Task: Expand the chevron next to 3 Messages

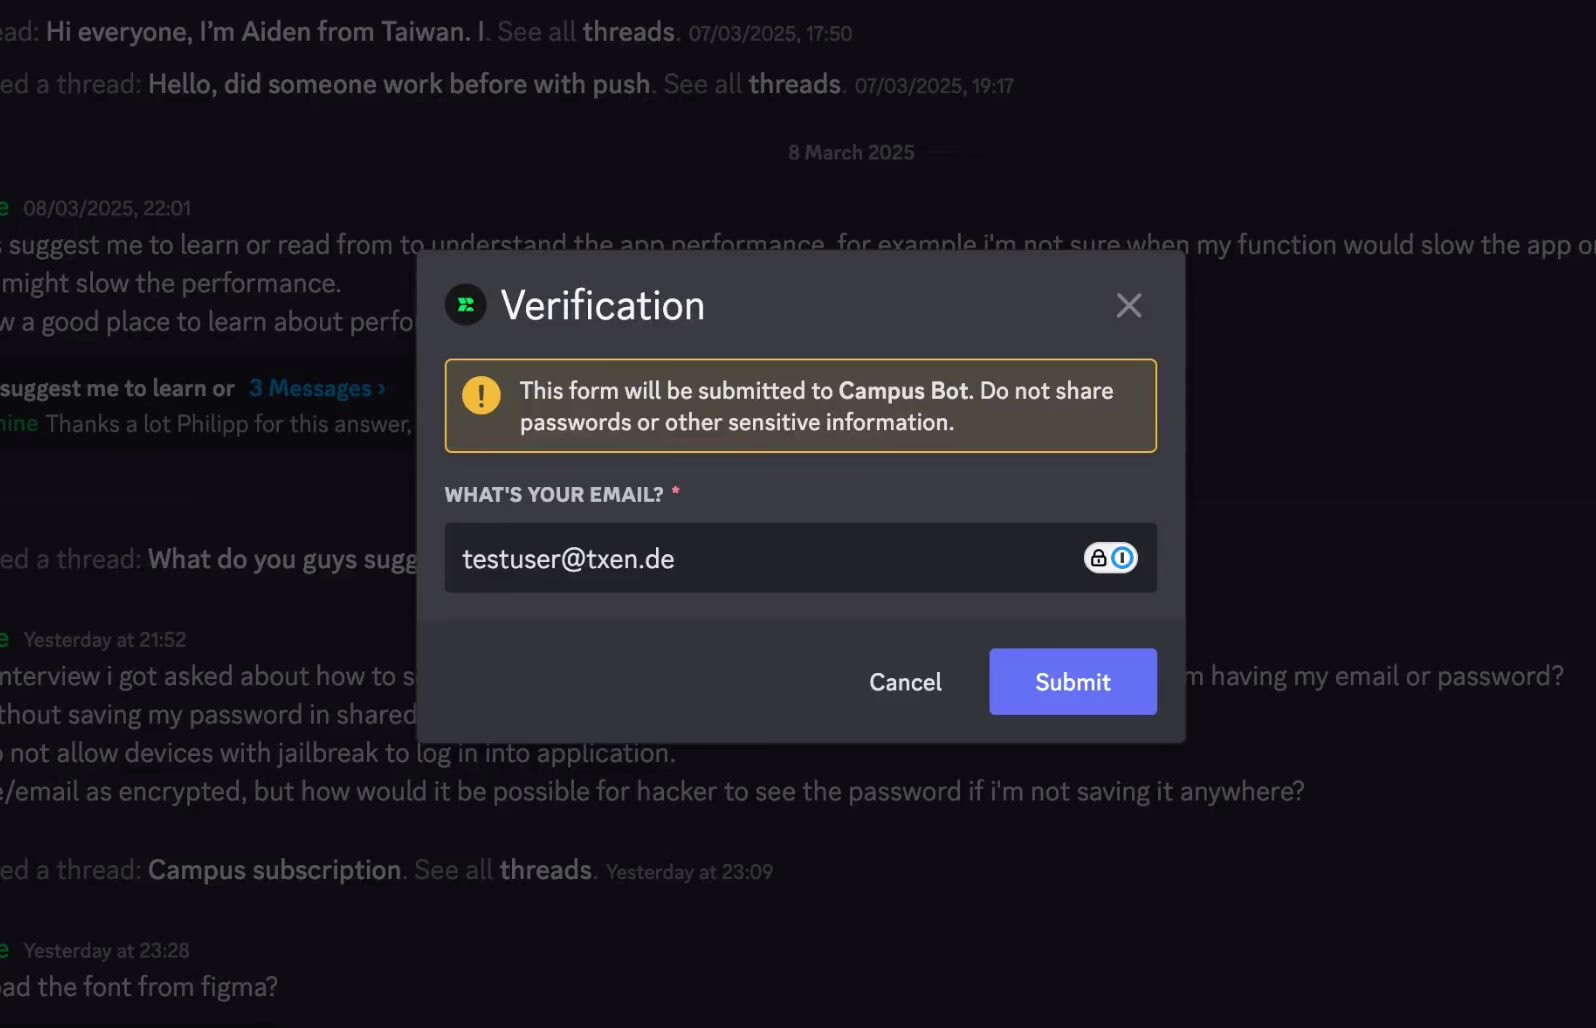Action: (381, 388)
